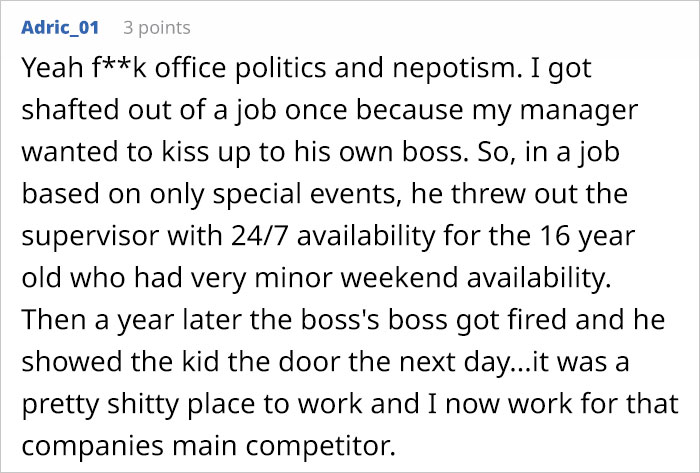
Task: Select the word shafted in the comment
Action: (70, 109)
